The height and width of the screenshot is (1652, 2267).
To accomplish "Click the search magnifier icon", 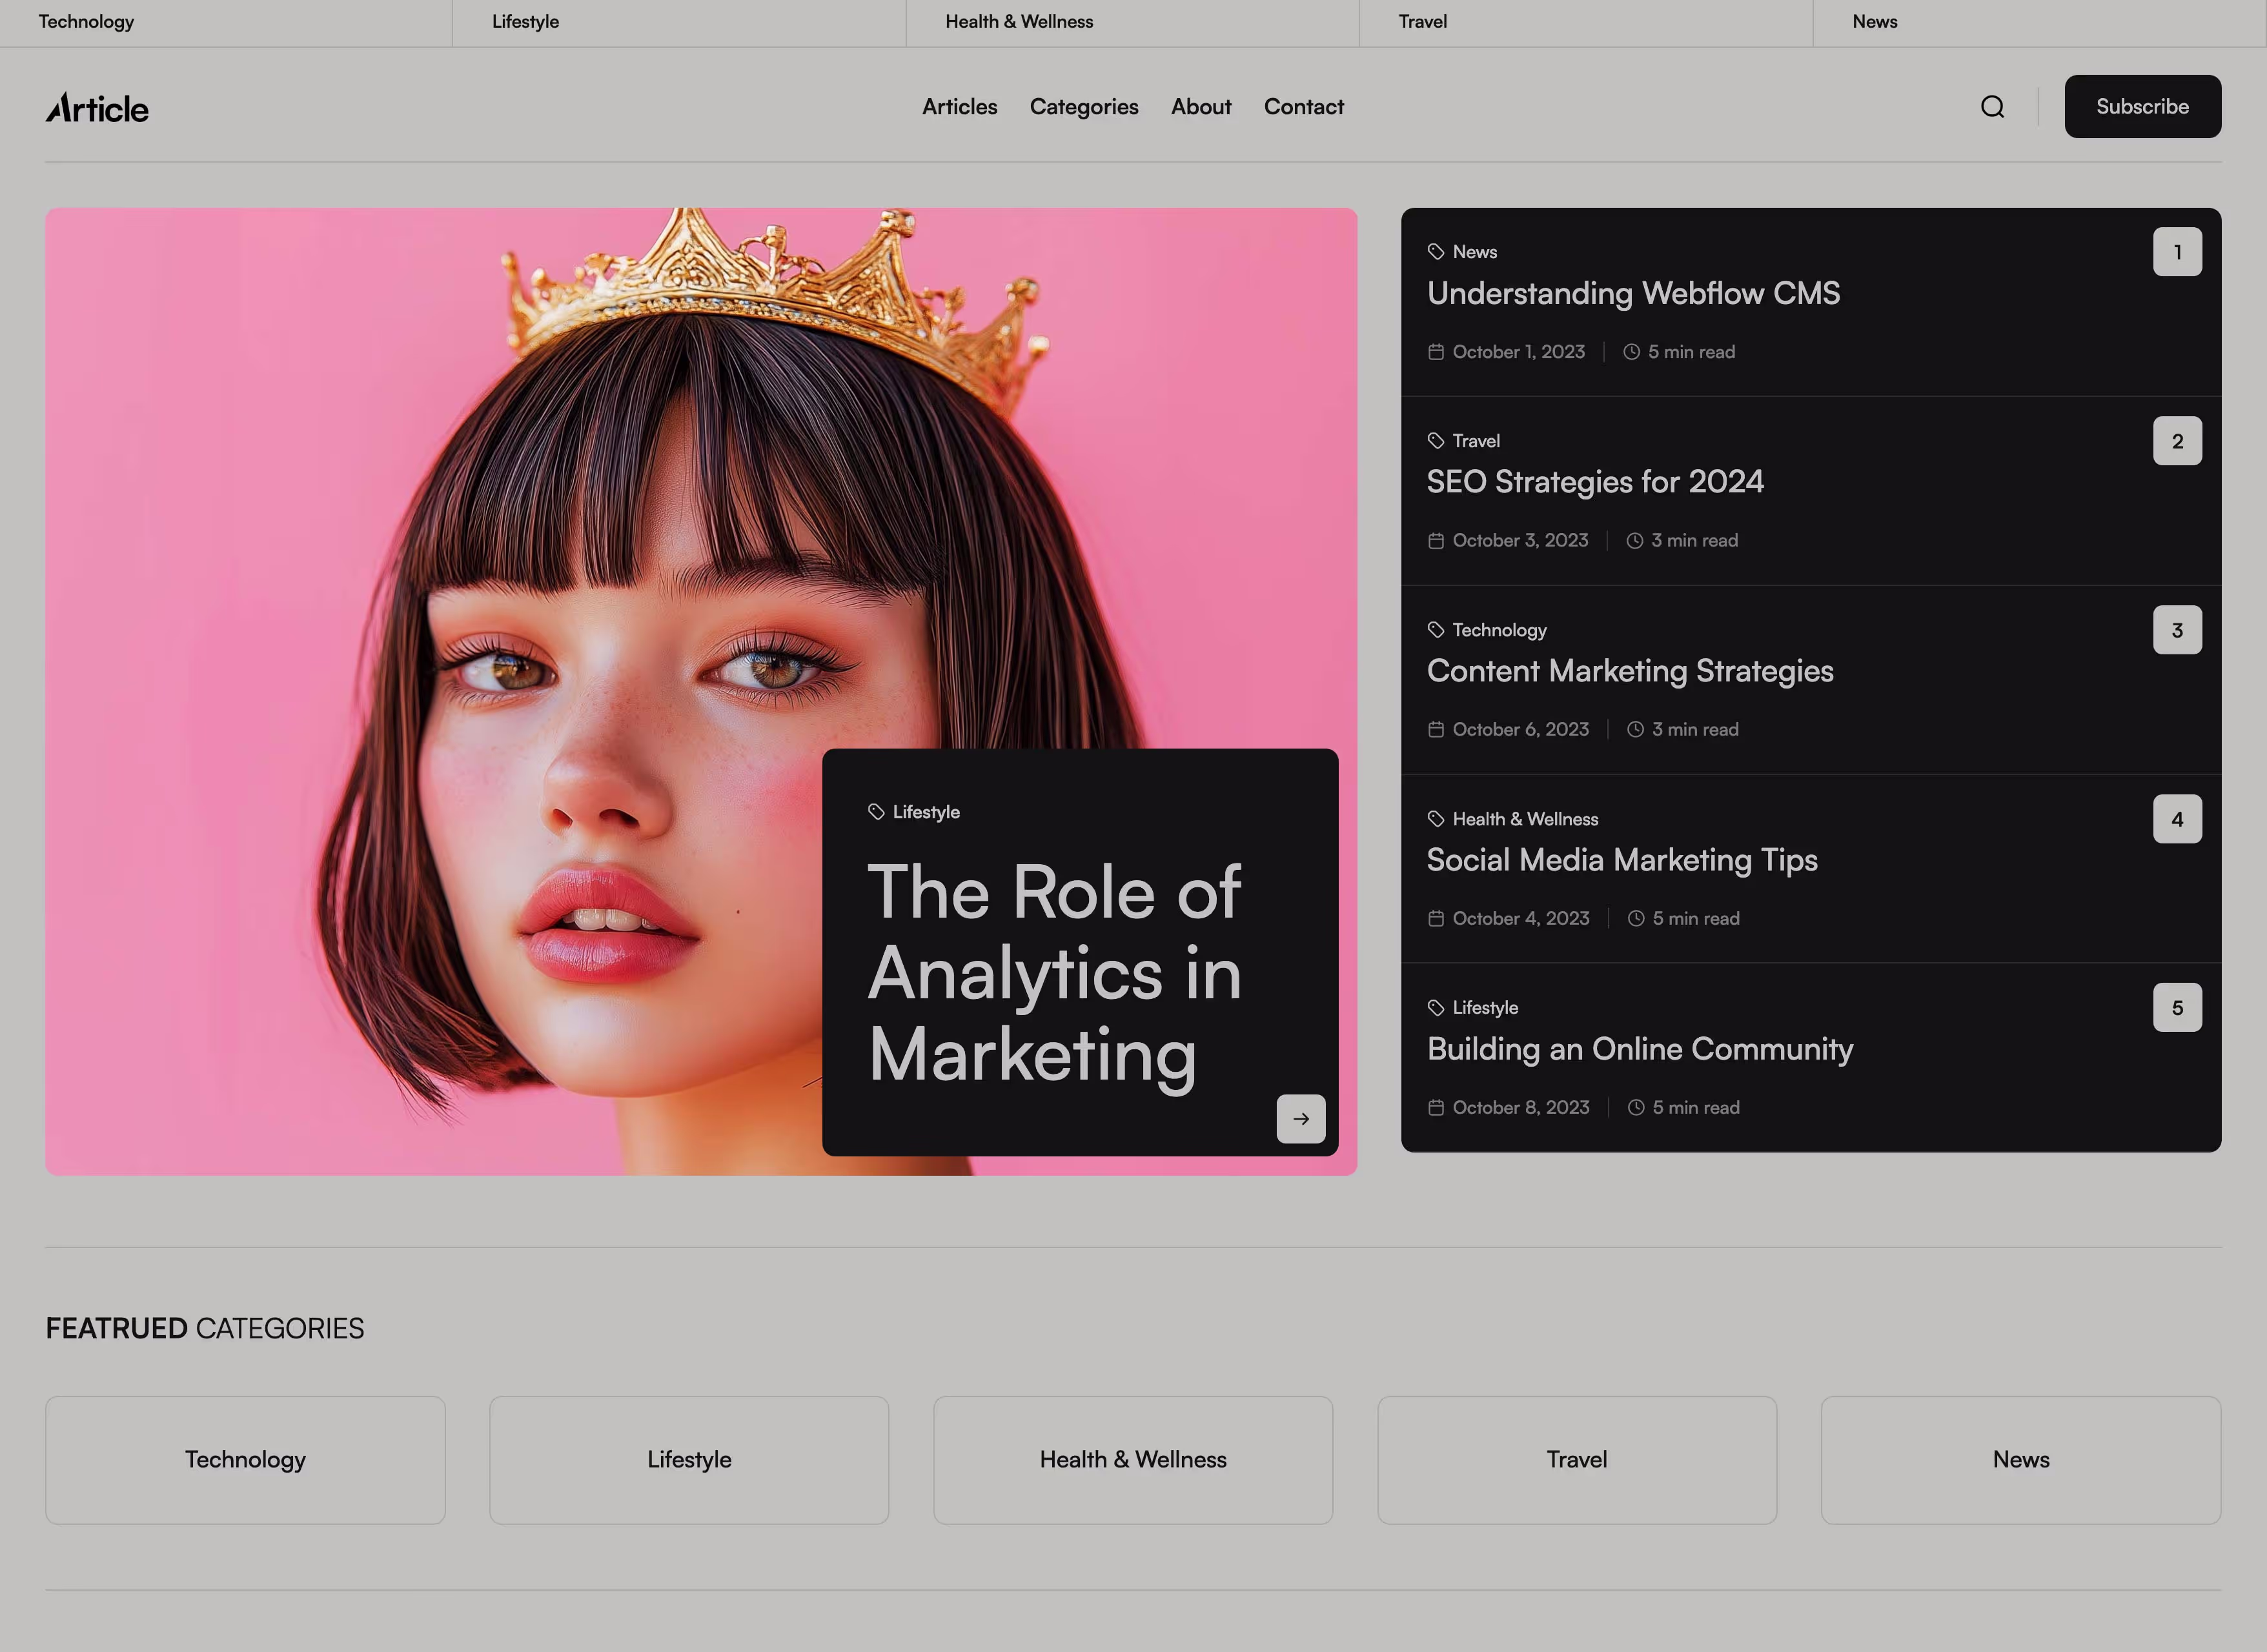I will tap(1992, 107).
